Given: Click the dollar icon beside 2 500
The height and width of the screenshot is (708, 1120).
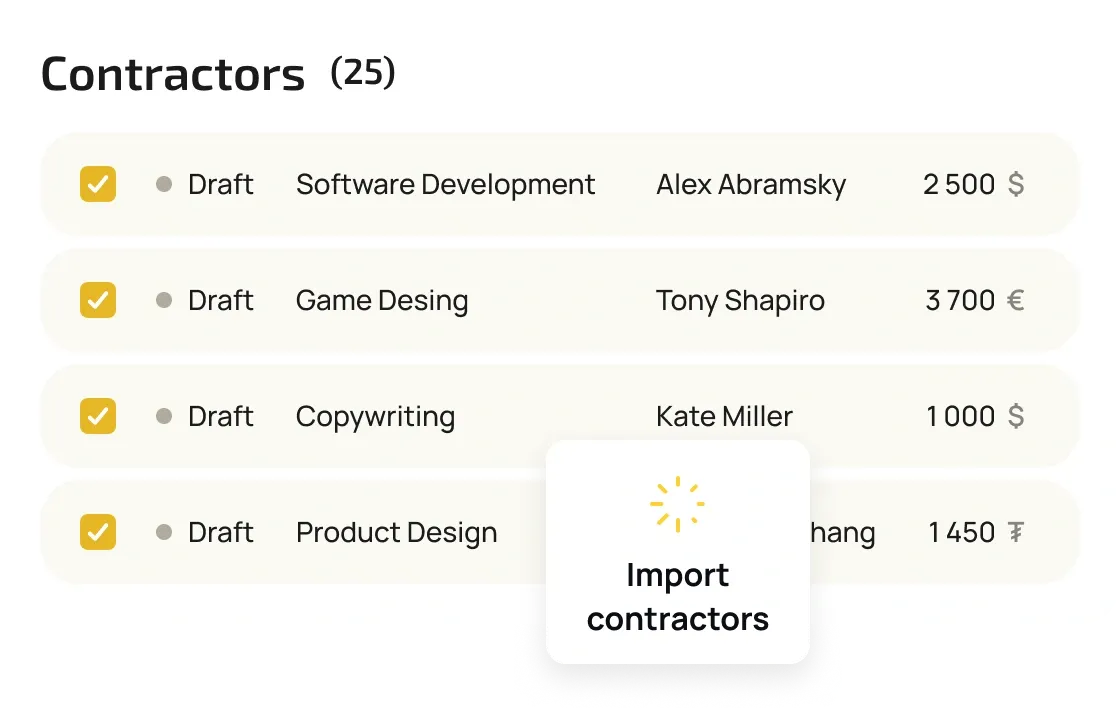Looking at the screenshot, I should (1015, 184).
